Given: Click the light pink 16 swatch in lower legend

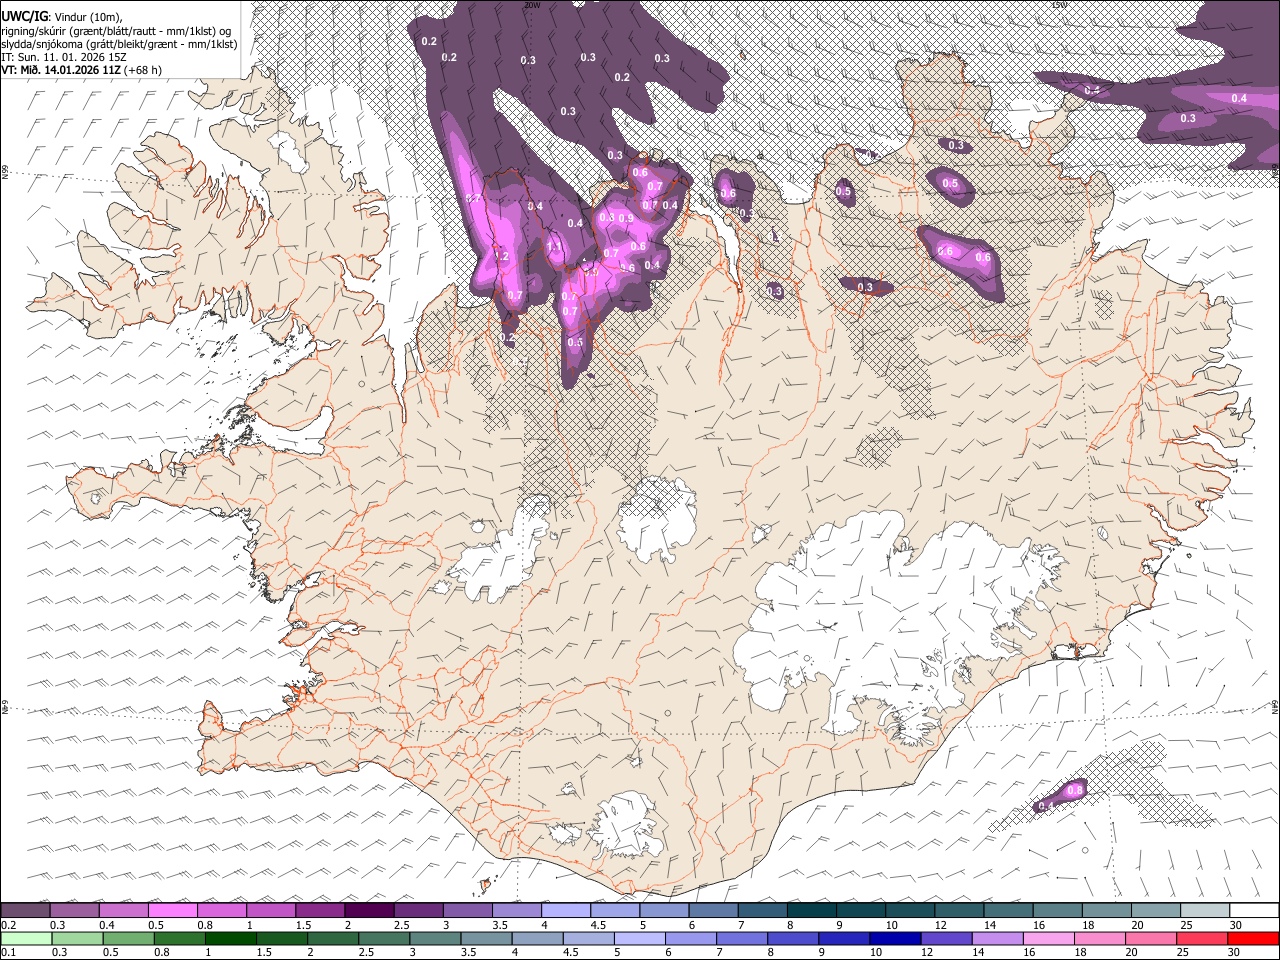Looking at the screenshot, I should (1049, 938).
